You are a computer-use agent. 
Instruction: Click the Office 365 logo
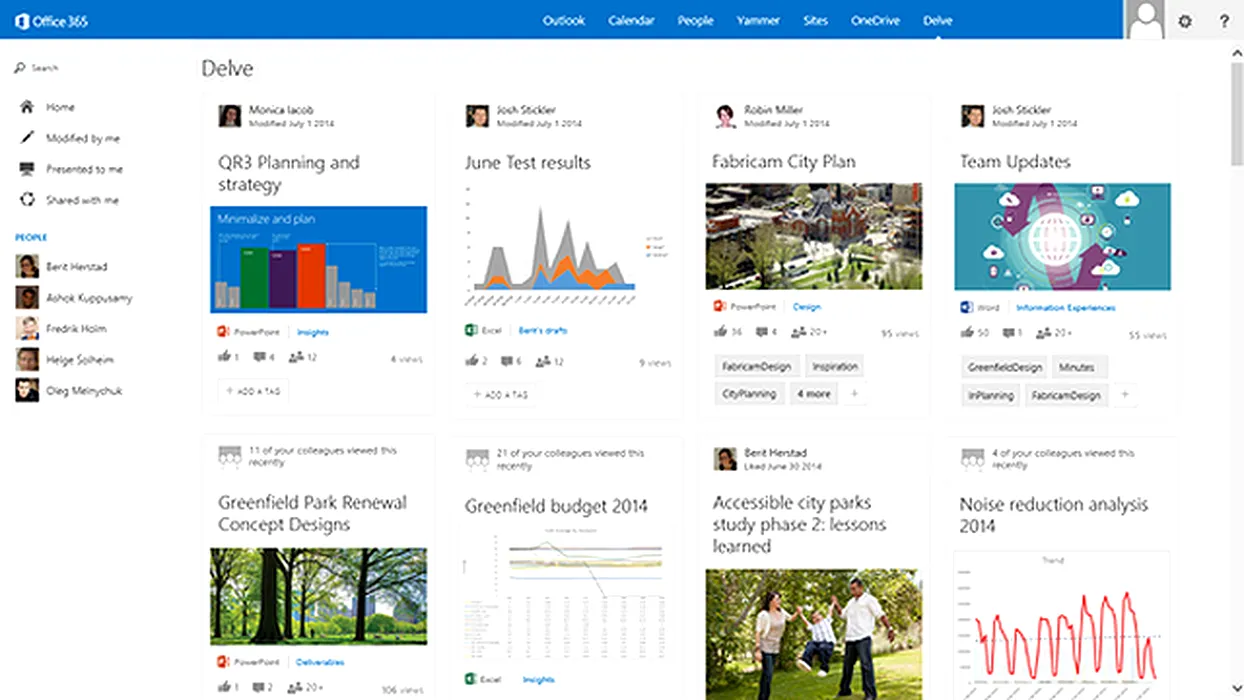click(x=52, y=20)
